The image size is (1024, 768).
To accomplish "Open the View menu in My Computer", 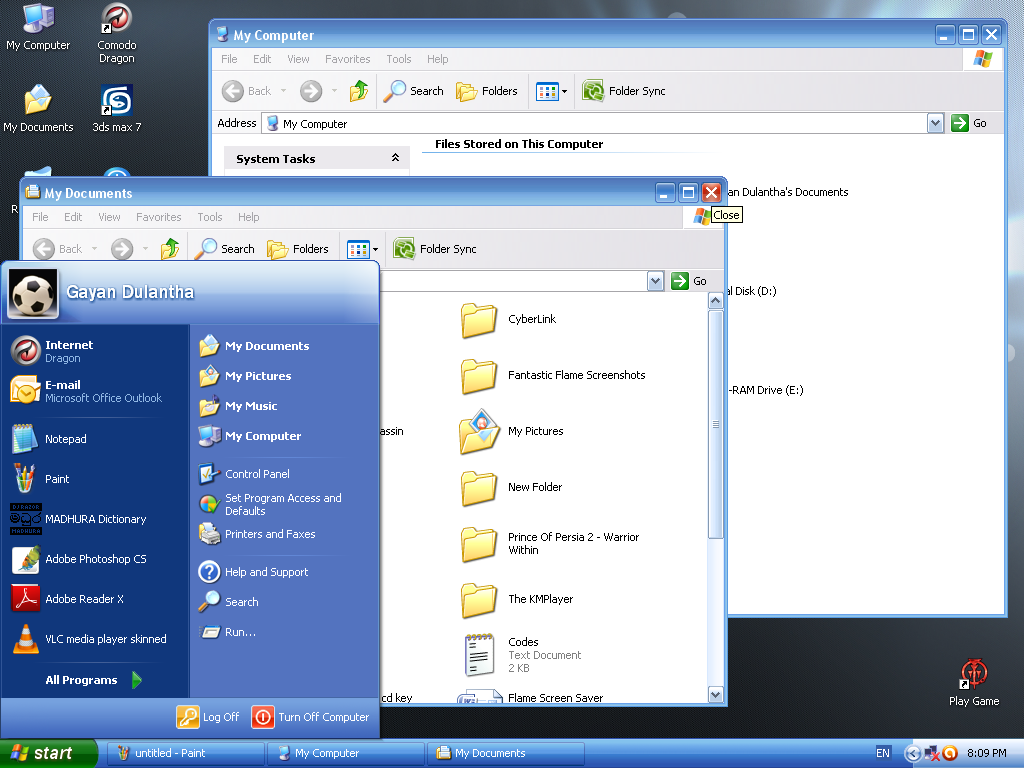I will tap(298, 58).
